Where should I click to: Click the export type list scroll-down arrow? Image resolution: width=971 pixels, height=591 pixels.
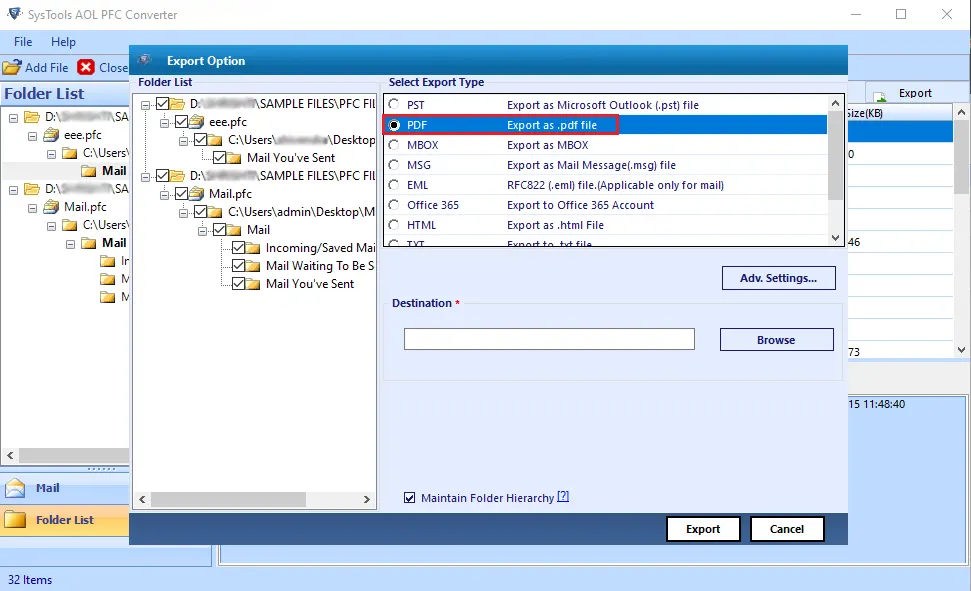(x=835, y=238)
